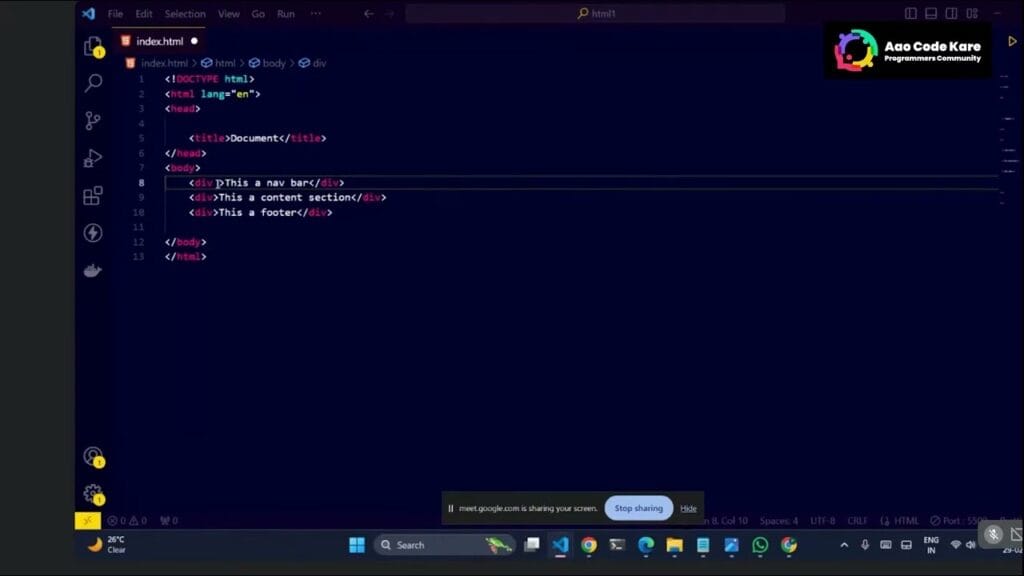This screenshot has width=1024, height=576.
Task: Click the Stop sharing button
Action: point(638,508)
